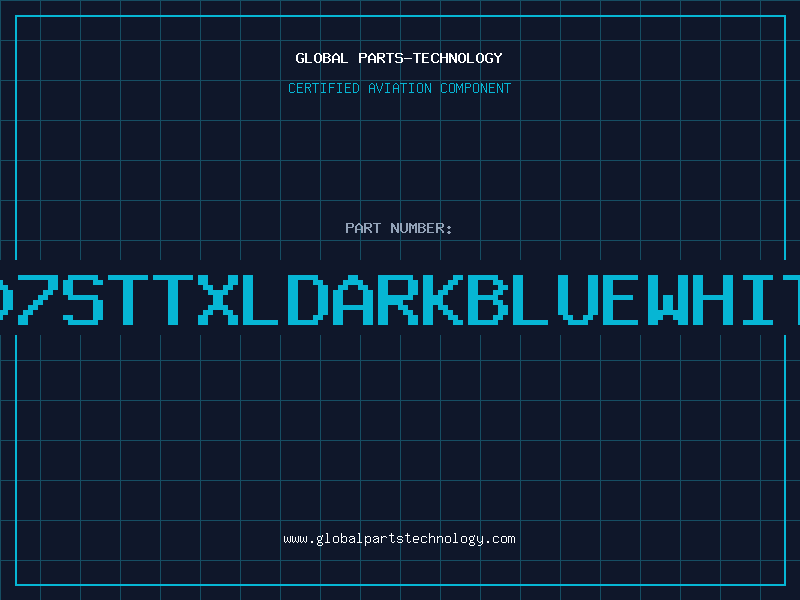Click the large letter B in BLUE

pyautogui.click(x=488, y=300)
